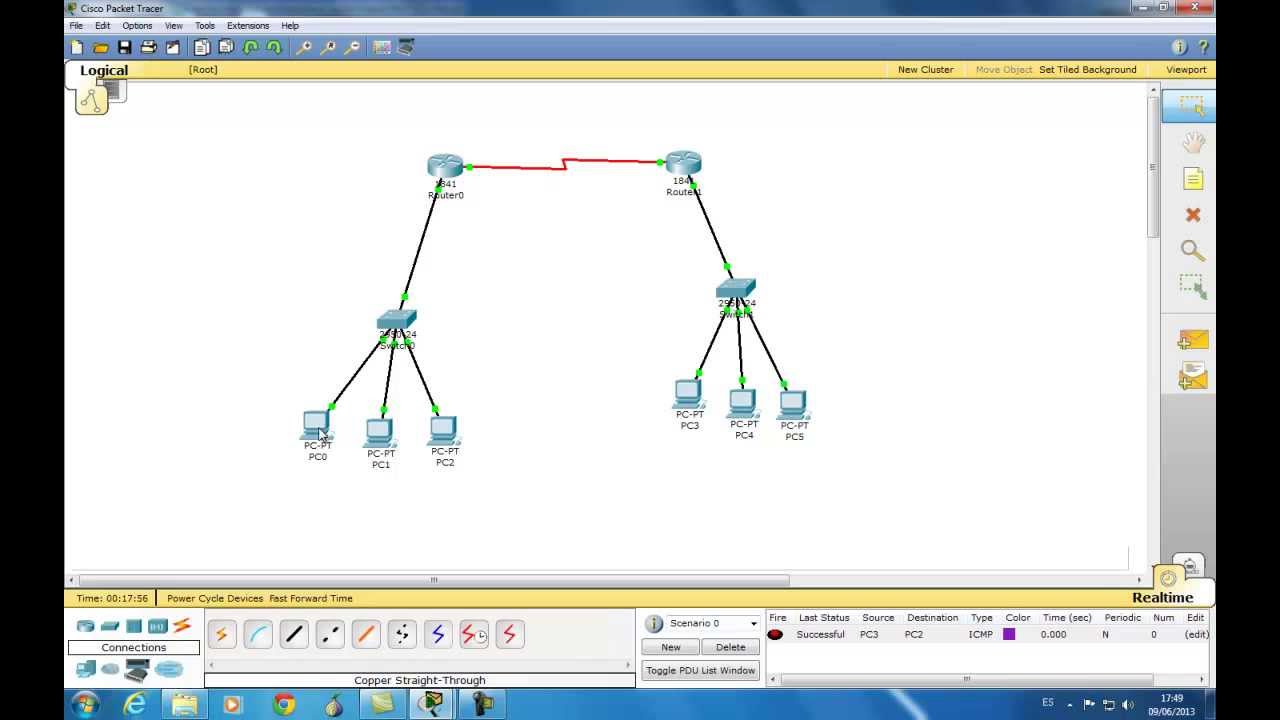1280x720 pixels.
Task: Click the green Redo arrow icon
Action: [274, 47]
